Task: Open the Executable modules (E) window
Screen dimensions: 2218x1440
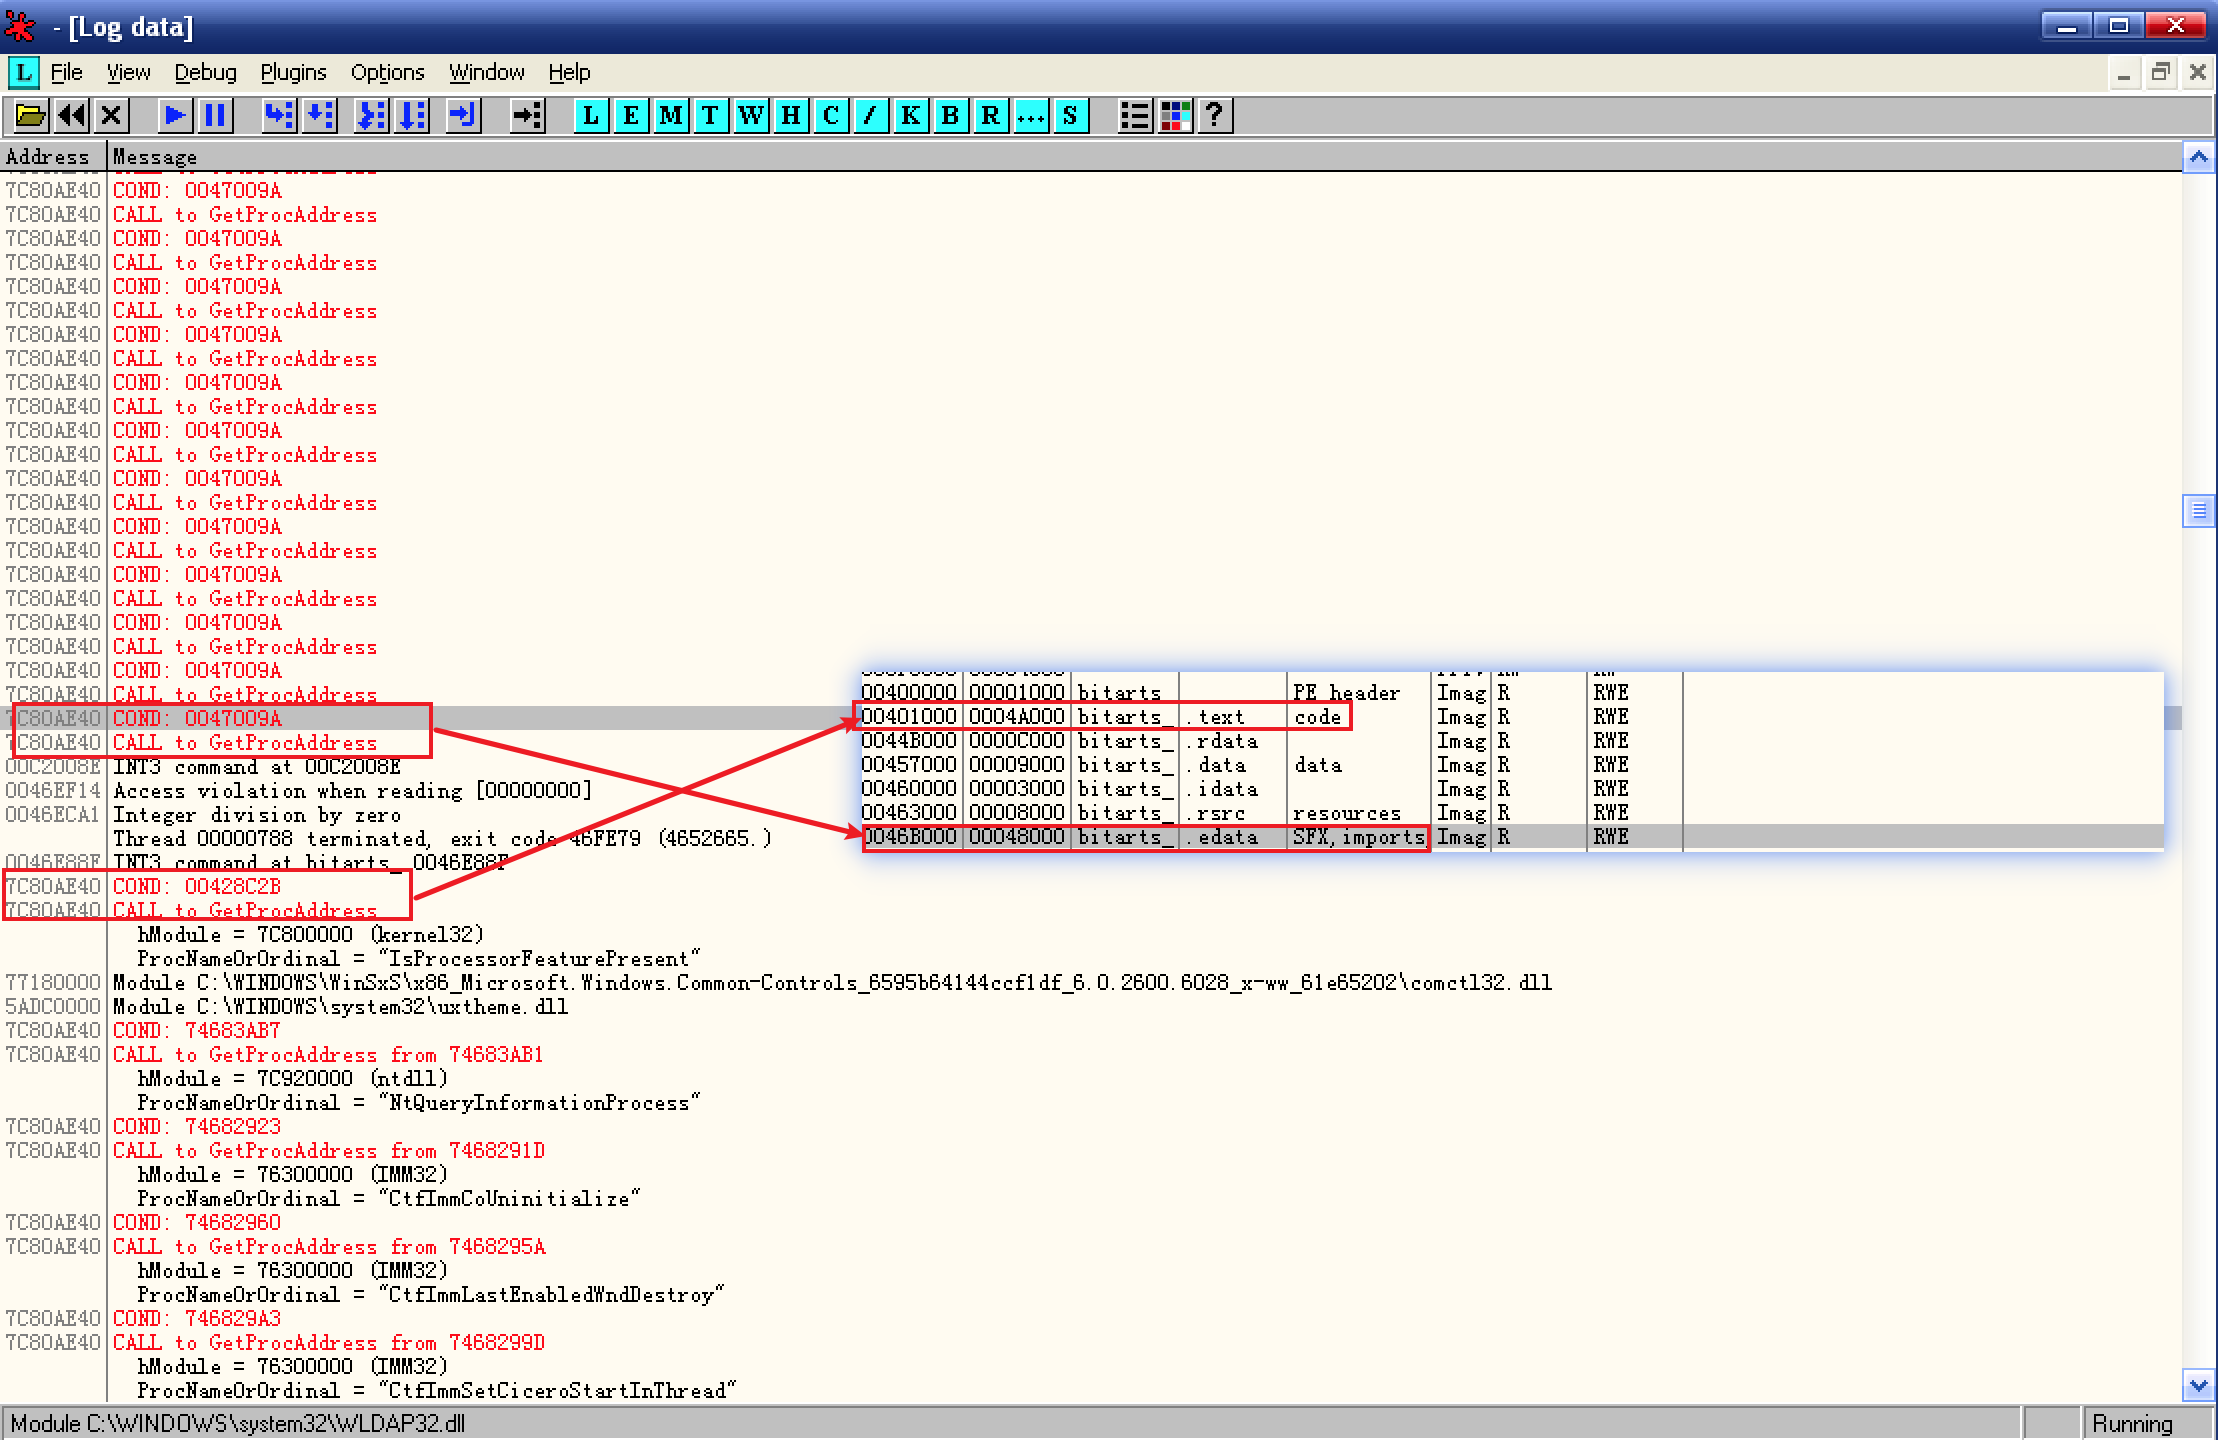Action: point(630,116)
